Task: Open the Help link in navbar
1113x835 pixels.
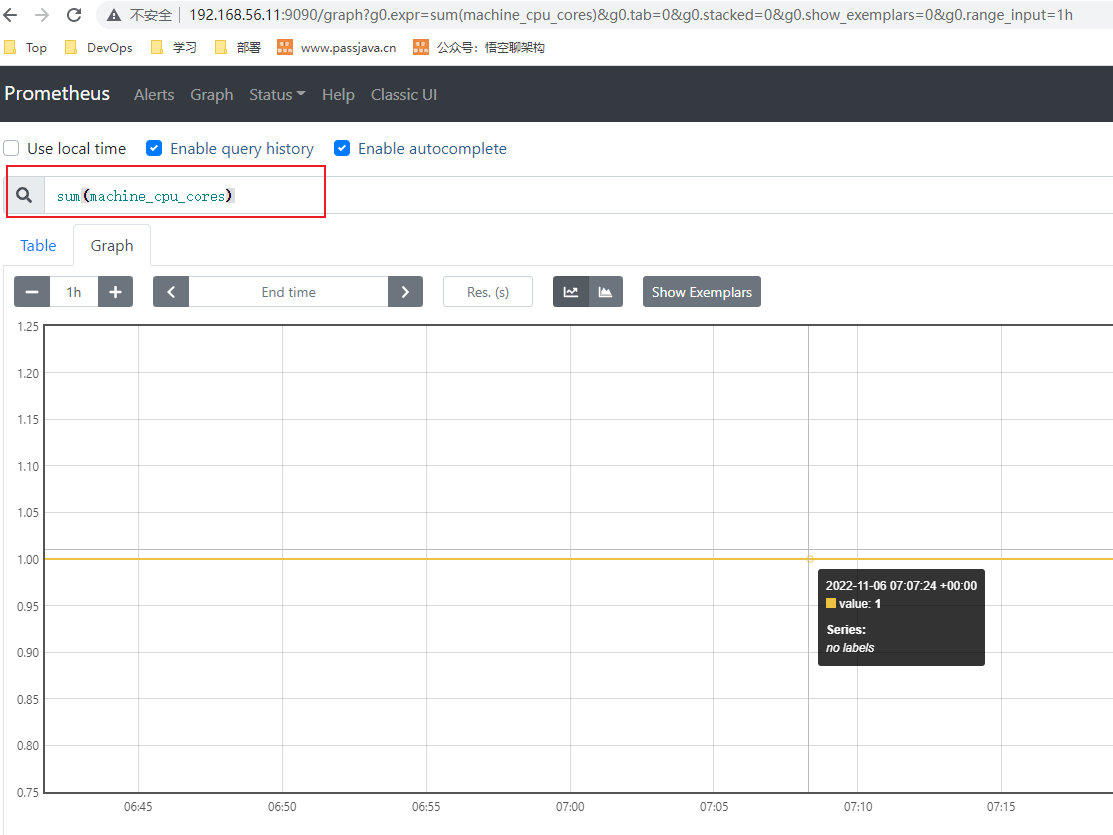Action: tap(338, 94)
